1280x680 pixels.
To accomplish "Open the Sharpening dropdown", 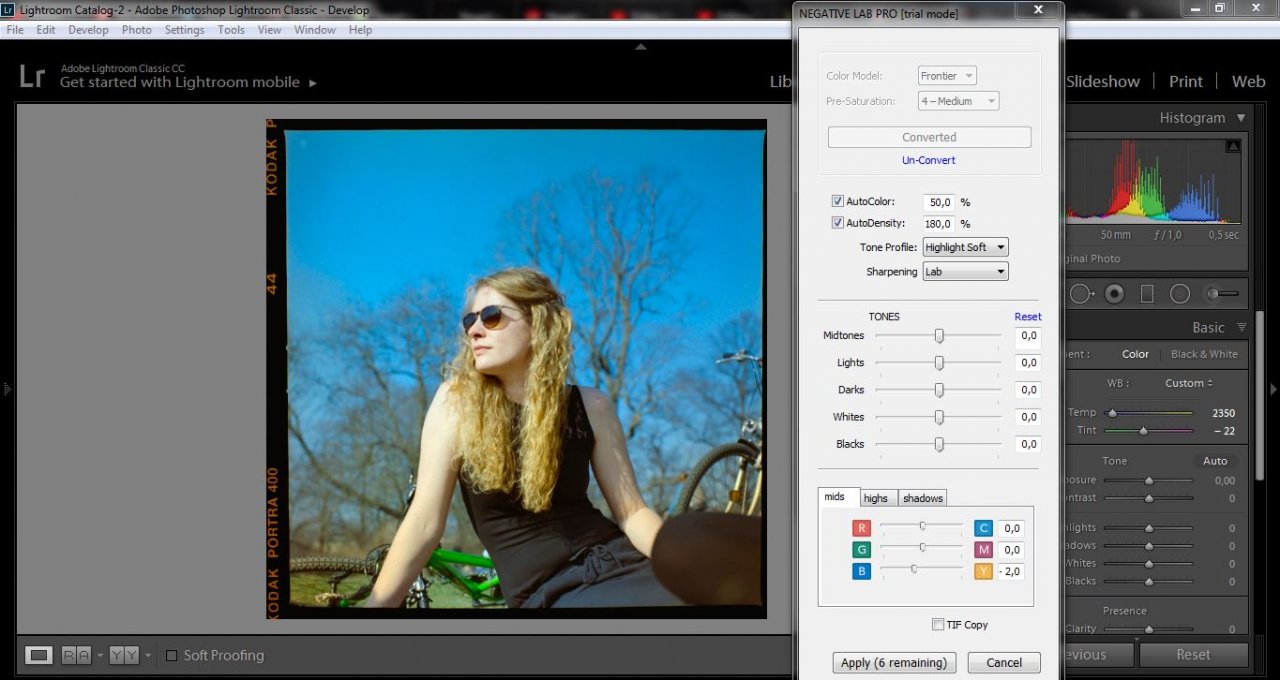I will pos(965,272).
